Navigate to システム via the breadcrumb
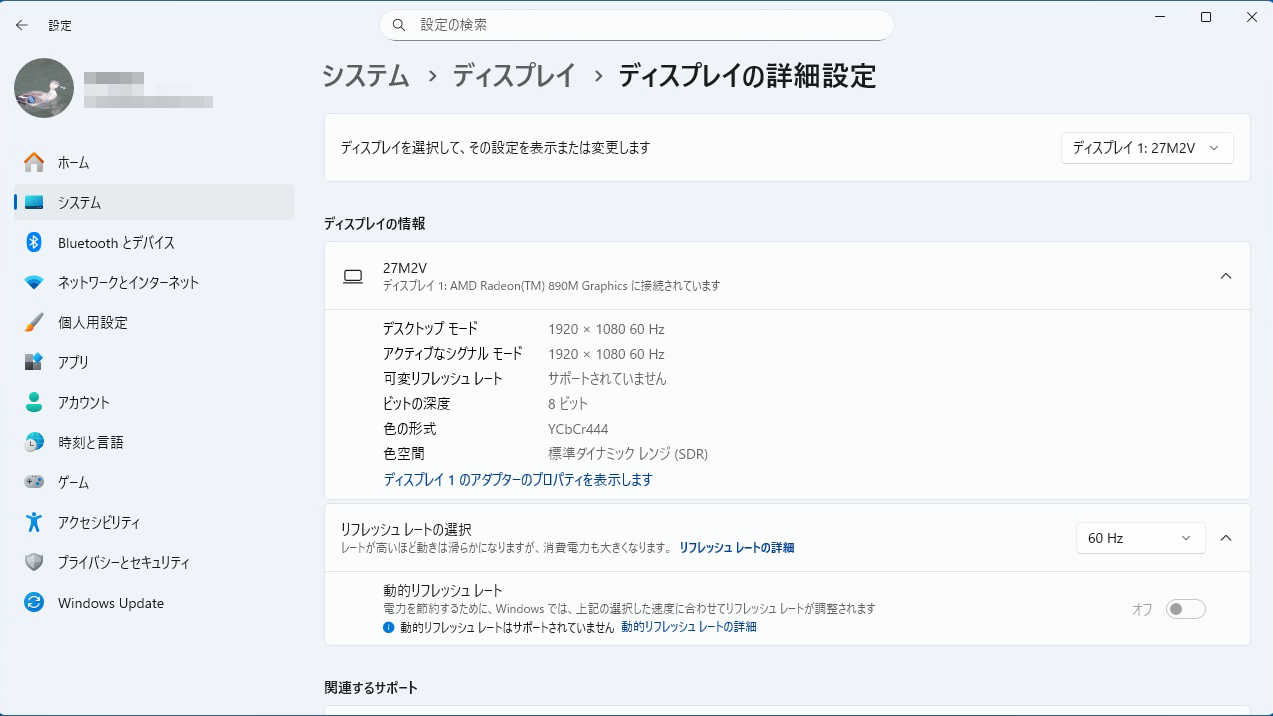1273x716 pixels. pyautogui.click(x=365, y=75)
